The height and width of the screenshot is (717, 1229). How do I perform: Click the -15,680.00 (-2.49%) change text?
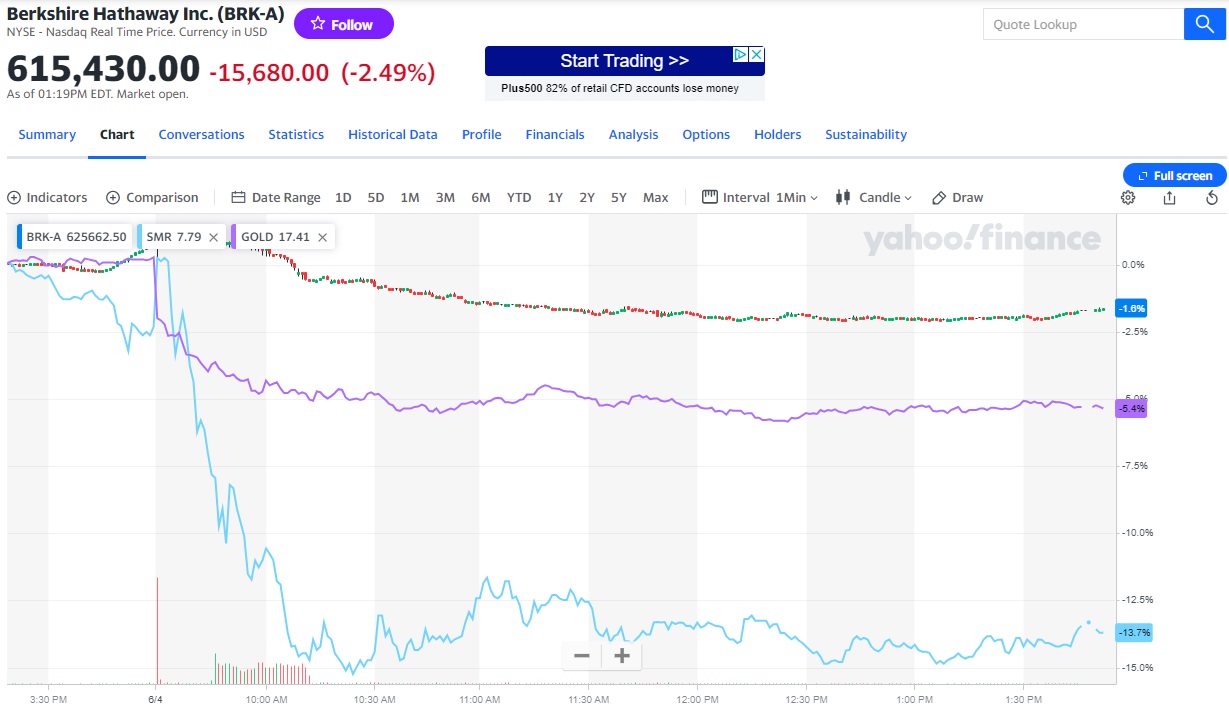[x=322, y=72]
